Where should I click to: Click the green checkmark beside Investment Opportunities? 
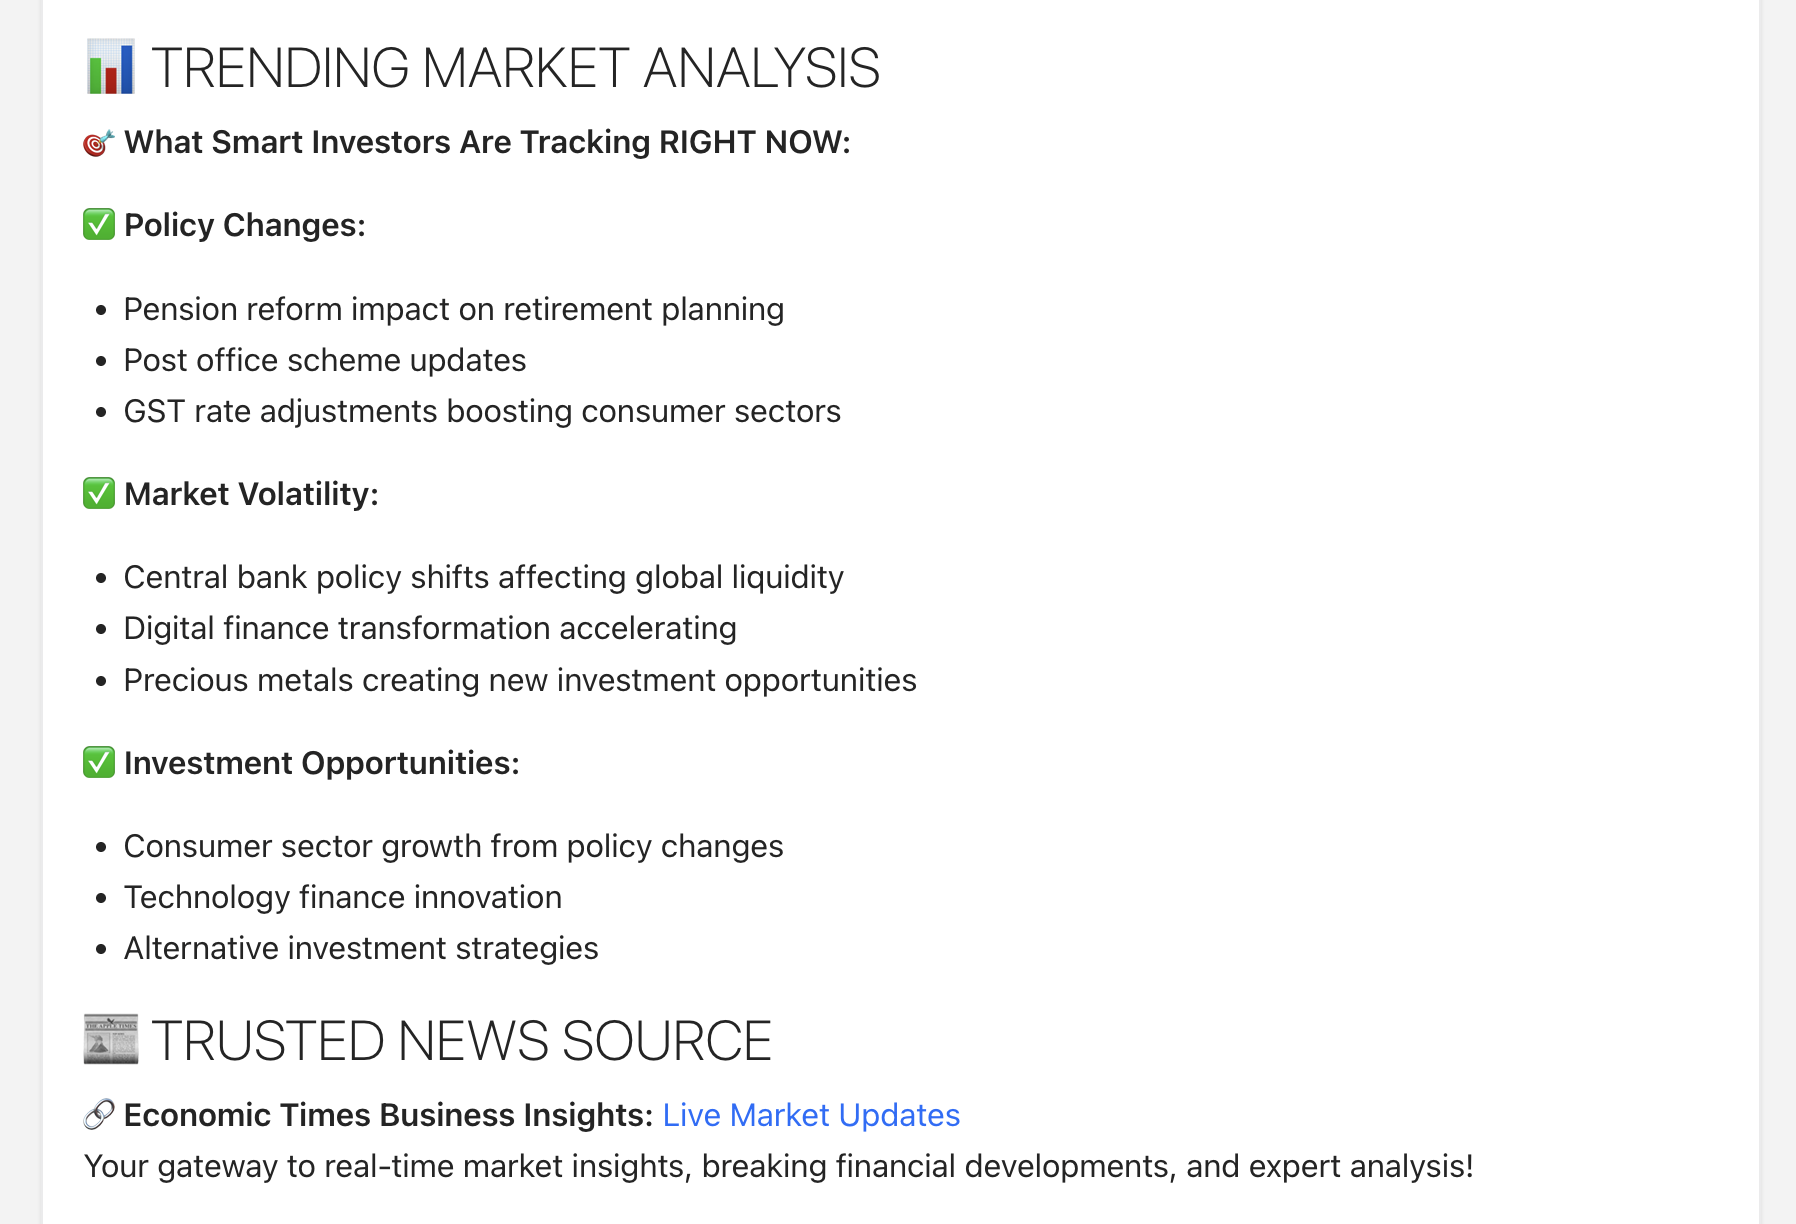[99, 763]
